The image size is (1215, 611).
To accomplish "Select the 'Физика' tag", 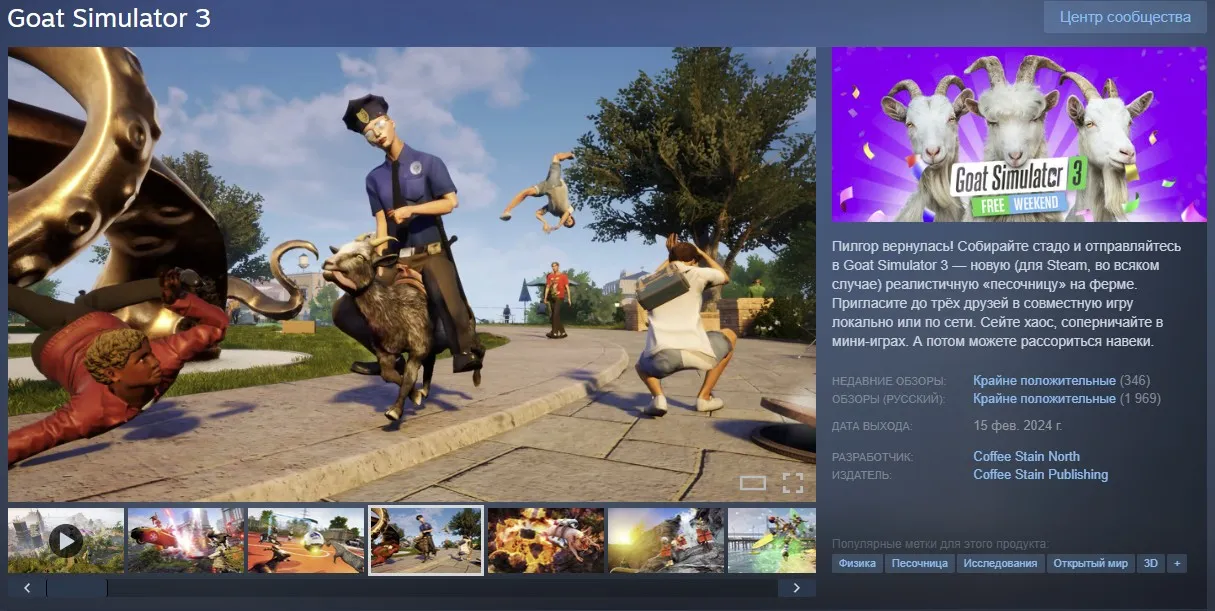I will (x=858, y=564).
